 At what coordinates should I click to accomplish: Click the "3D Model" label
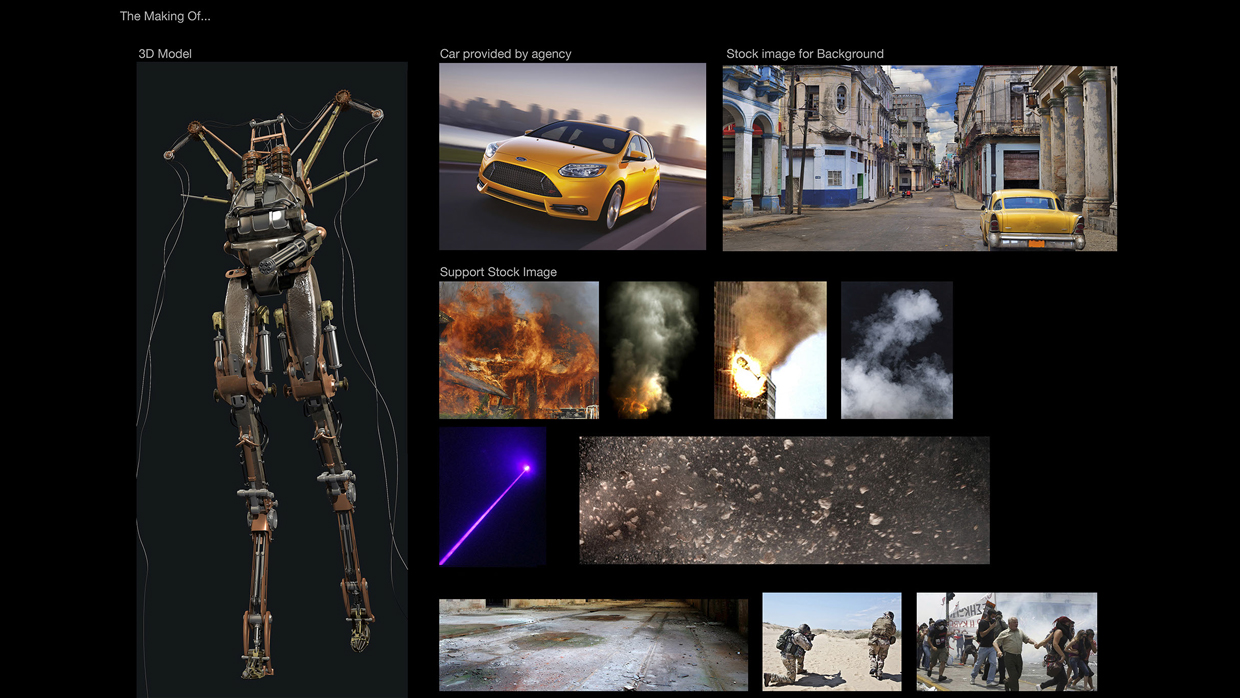(165, 54)
